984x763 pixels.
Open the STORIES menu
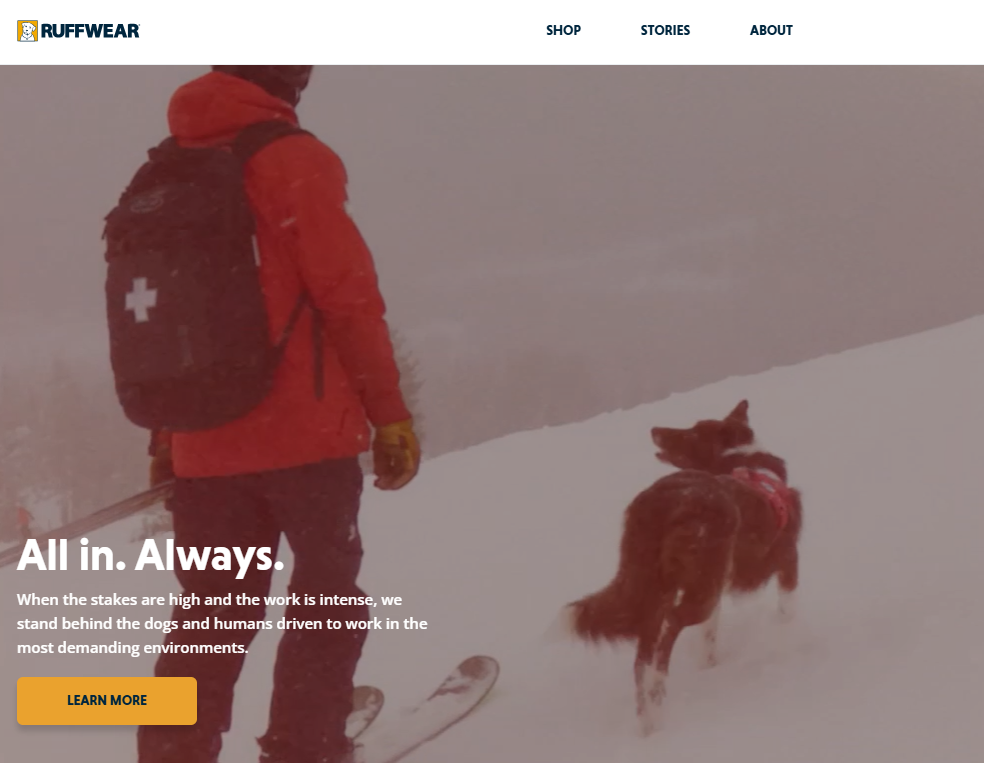point(665,30)
